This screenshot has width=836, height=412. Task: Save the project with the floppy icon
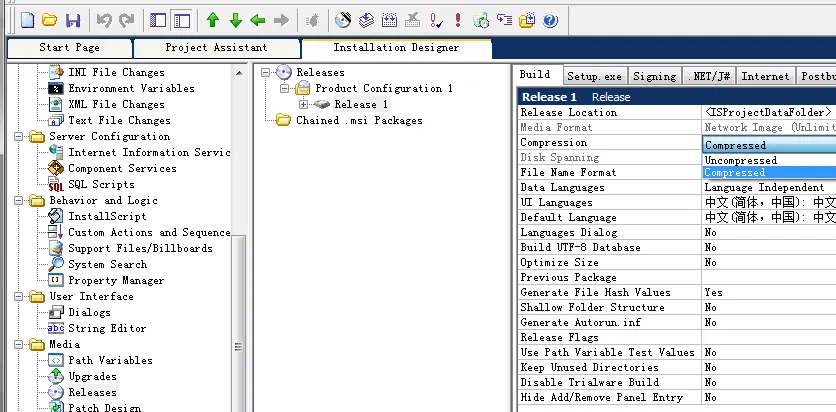click(x=73, y=21)
